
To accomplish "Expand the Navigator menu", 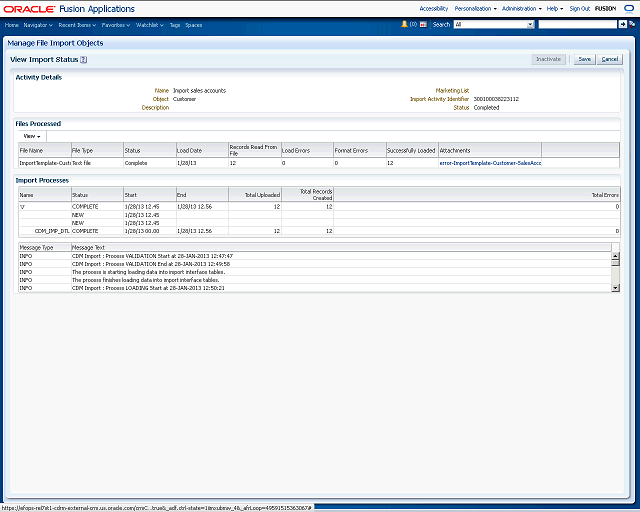I will pos(38,24).
